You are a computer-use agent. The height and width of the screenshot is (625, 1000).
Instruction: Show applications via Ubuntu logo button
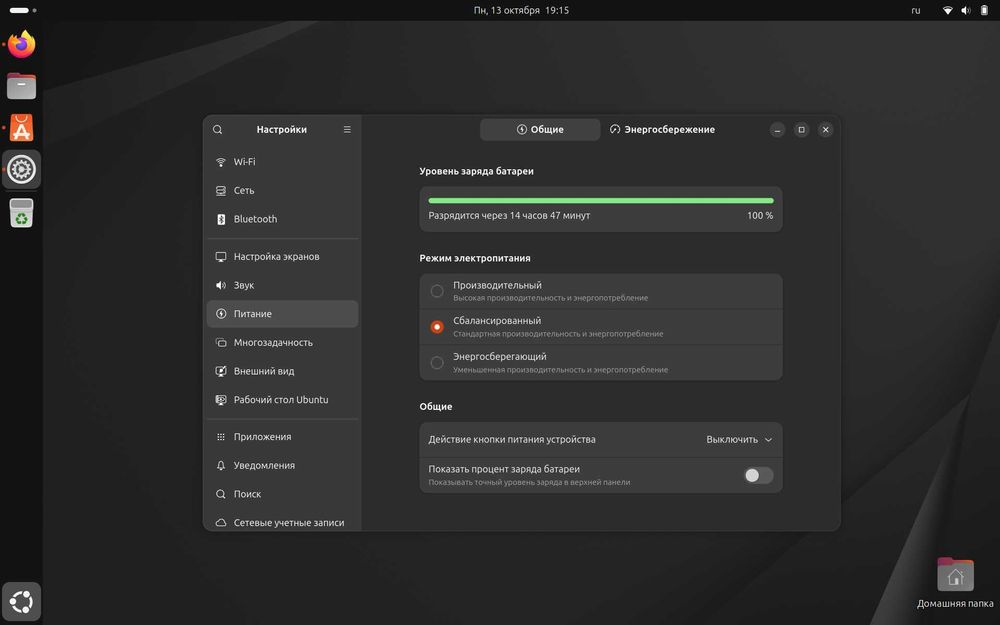pyautogui.click(x=22, y=601)
